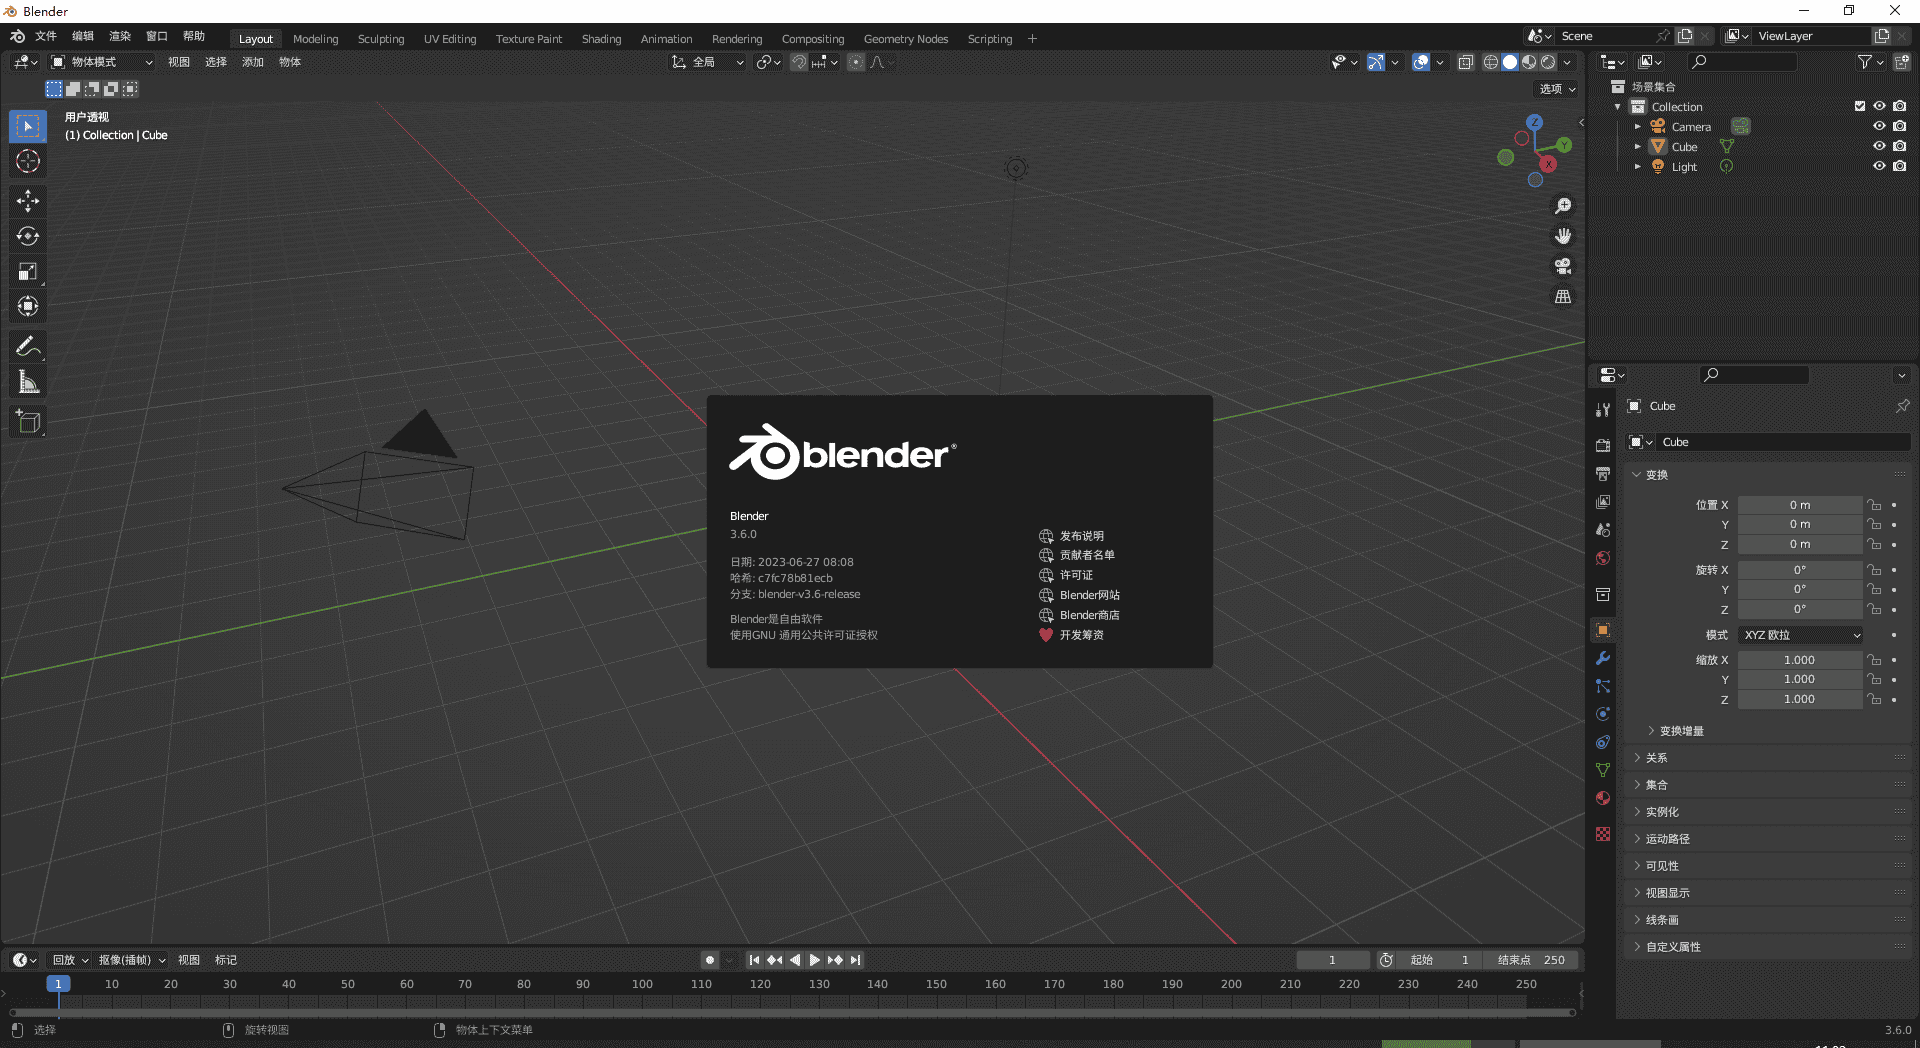Open the 文件 (File) menu

tap(46, 36)
